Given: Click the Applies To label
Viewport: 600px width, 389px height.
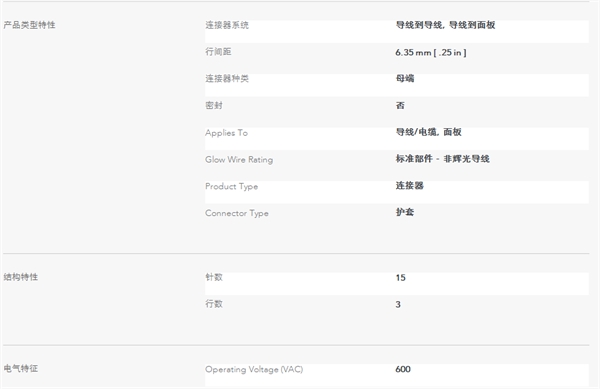Looking at the screenshot, I should 227,133.
